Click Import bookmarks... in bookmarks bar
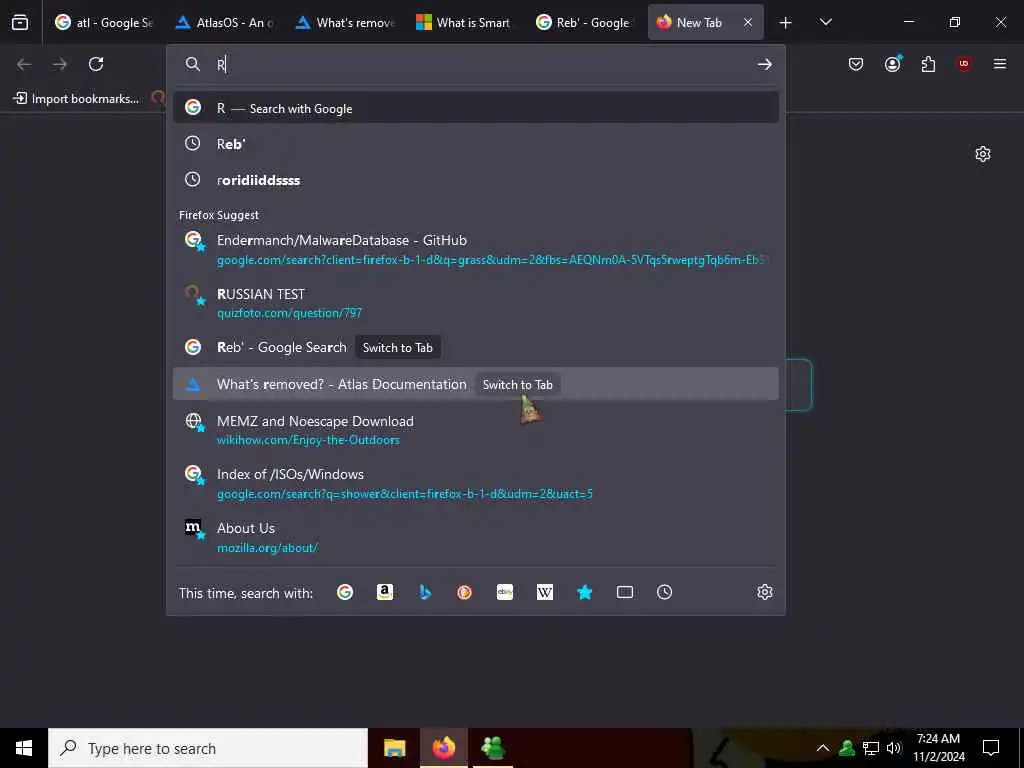 click(x=76, y=99)
